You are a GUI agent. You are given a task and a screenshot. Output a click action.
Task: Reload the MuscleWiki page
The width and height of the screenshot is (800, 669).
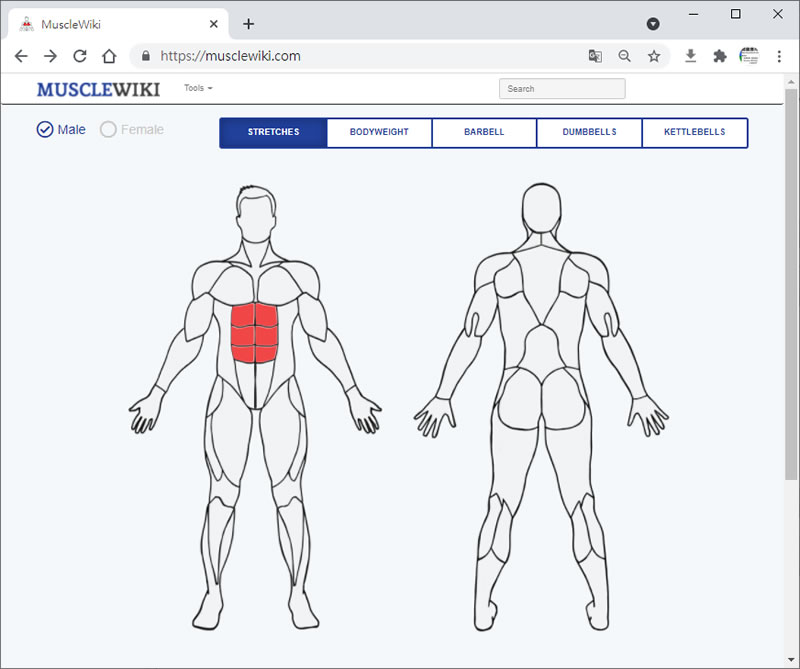pos(80,56)
